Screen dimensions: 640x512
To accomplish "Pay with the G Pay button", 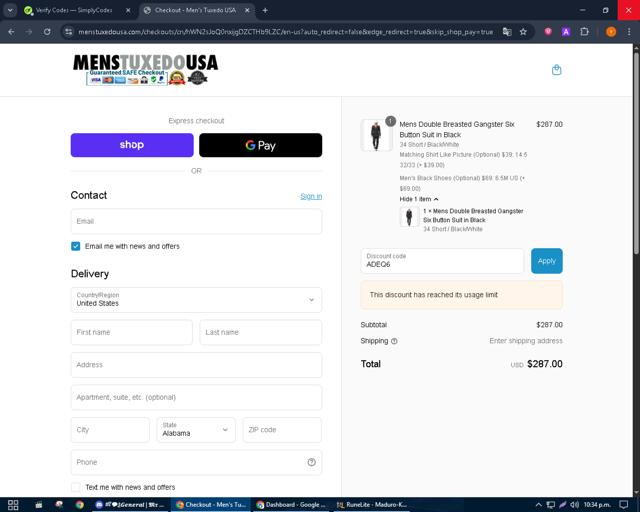I will (260, 145).
